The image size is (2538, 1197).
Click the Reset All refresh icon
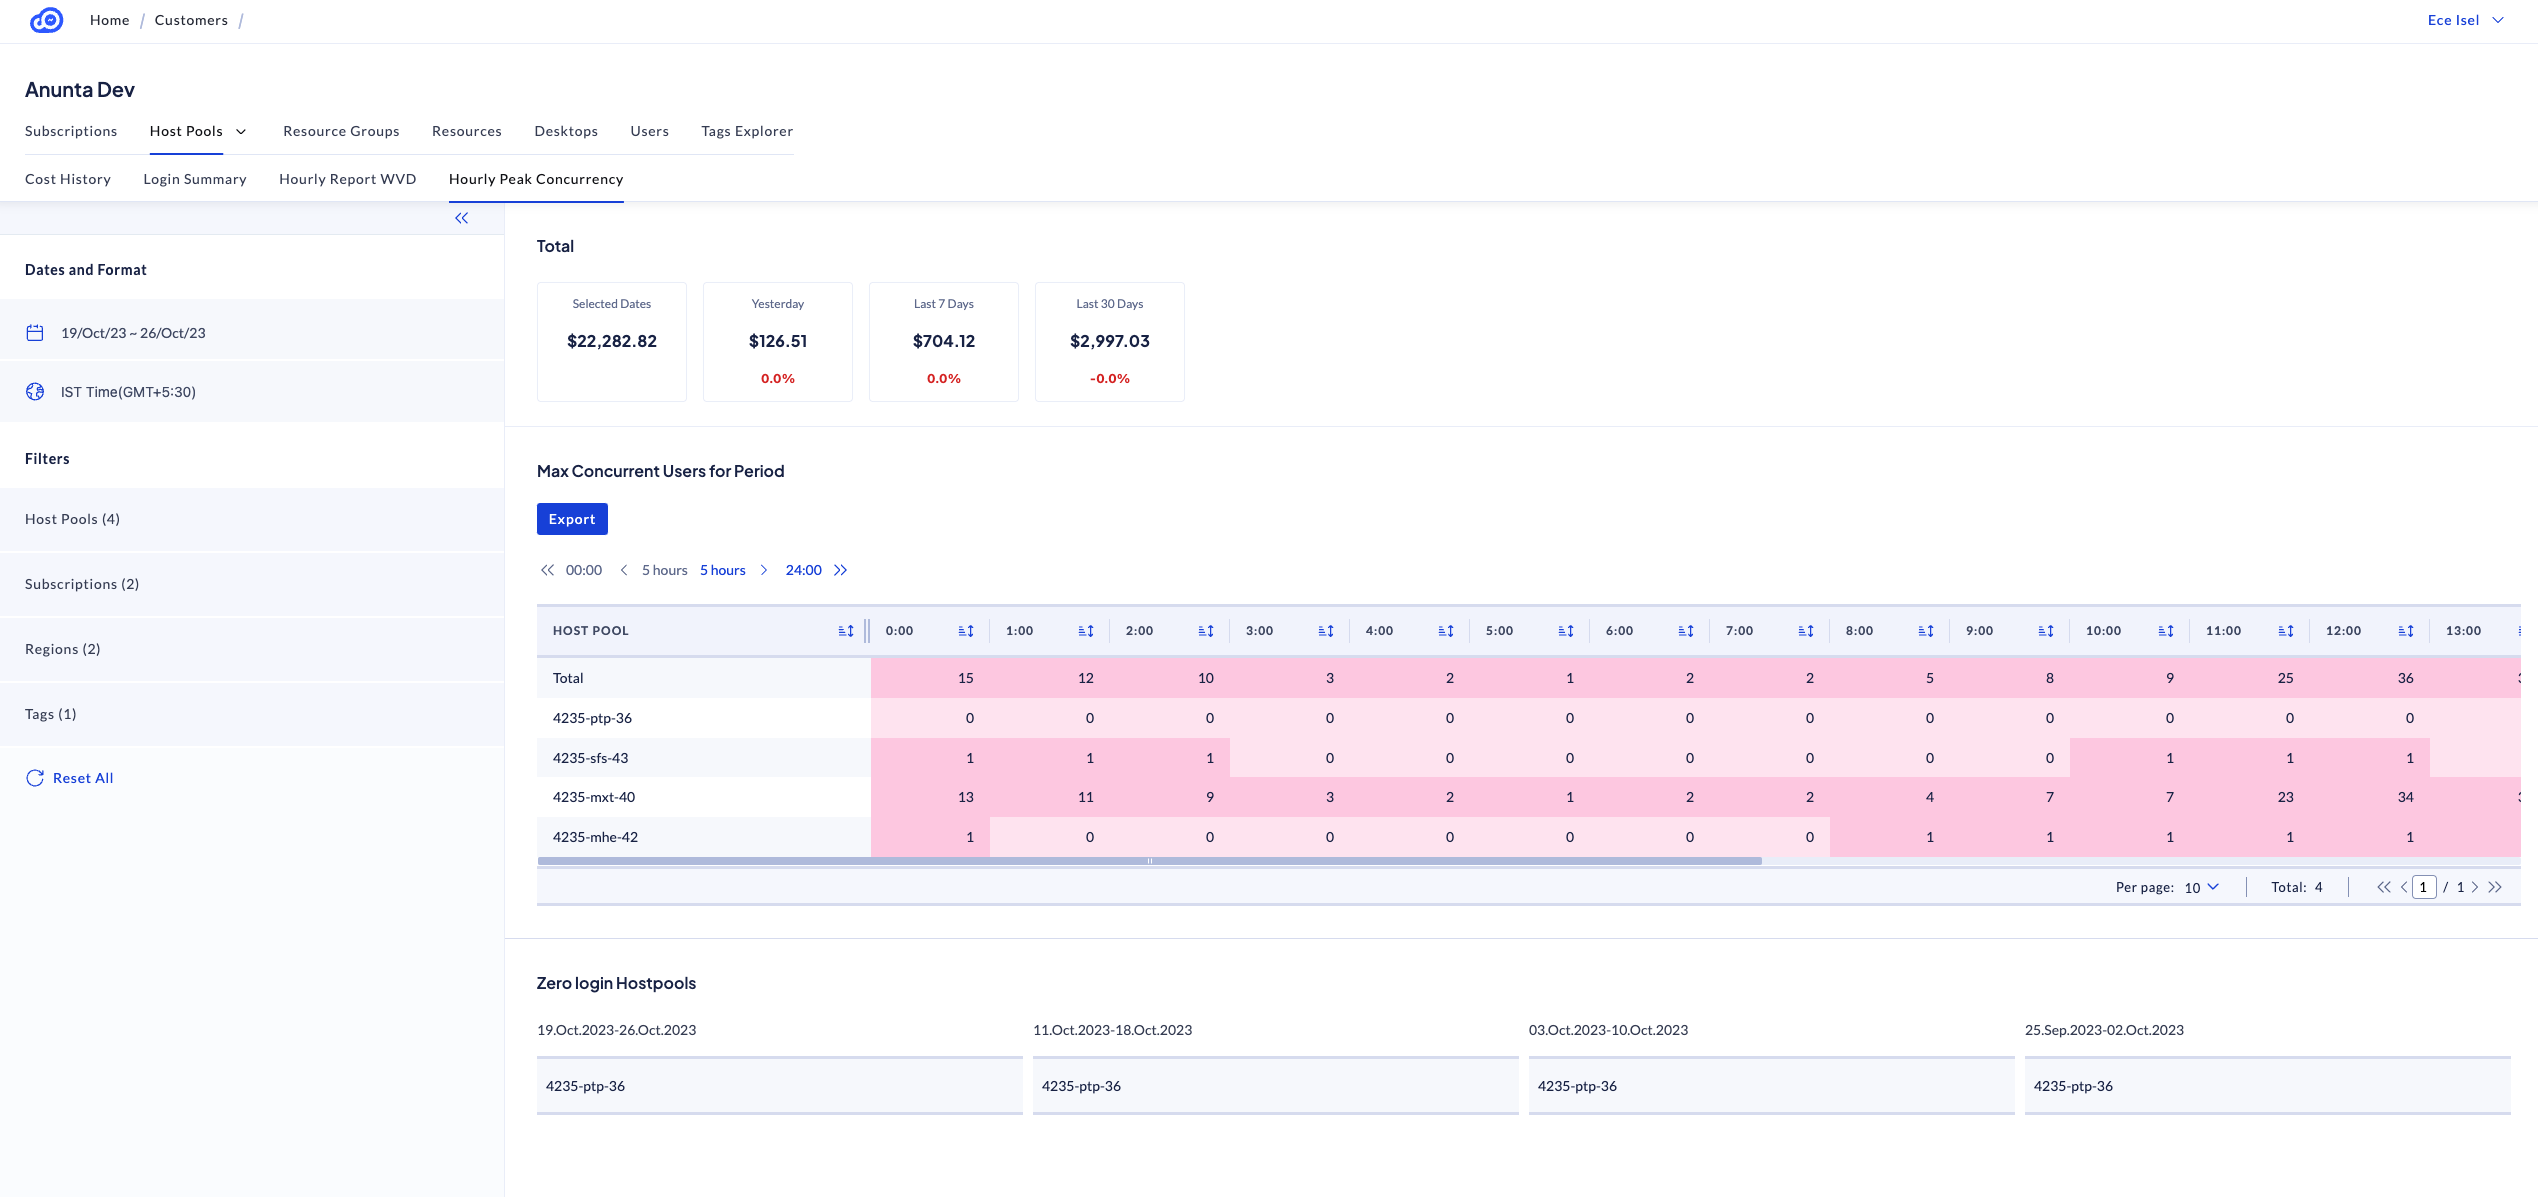tap(35, 778)
